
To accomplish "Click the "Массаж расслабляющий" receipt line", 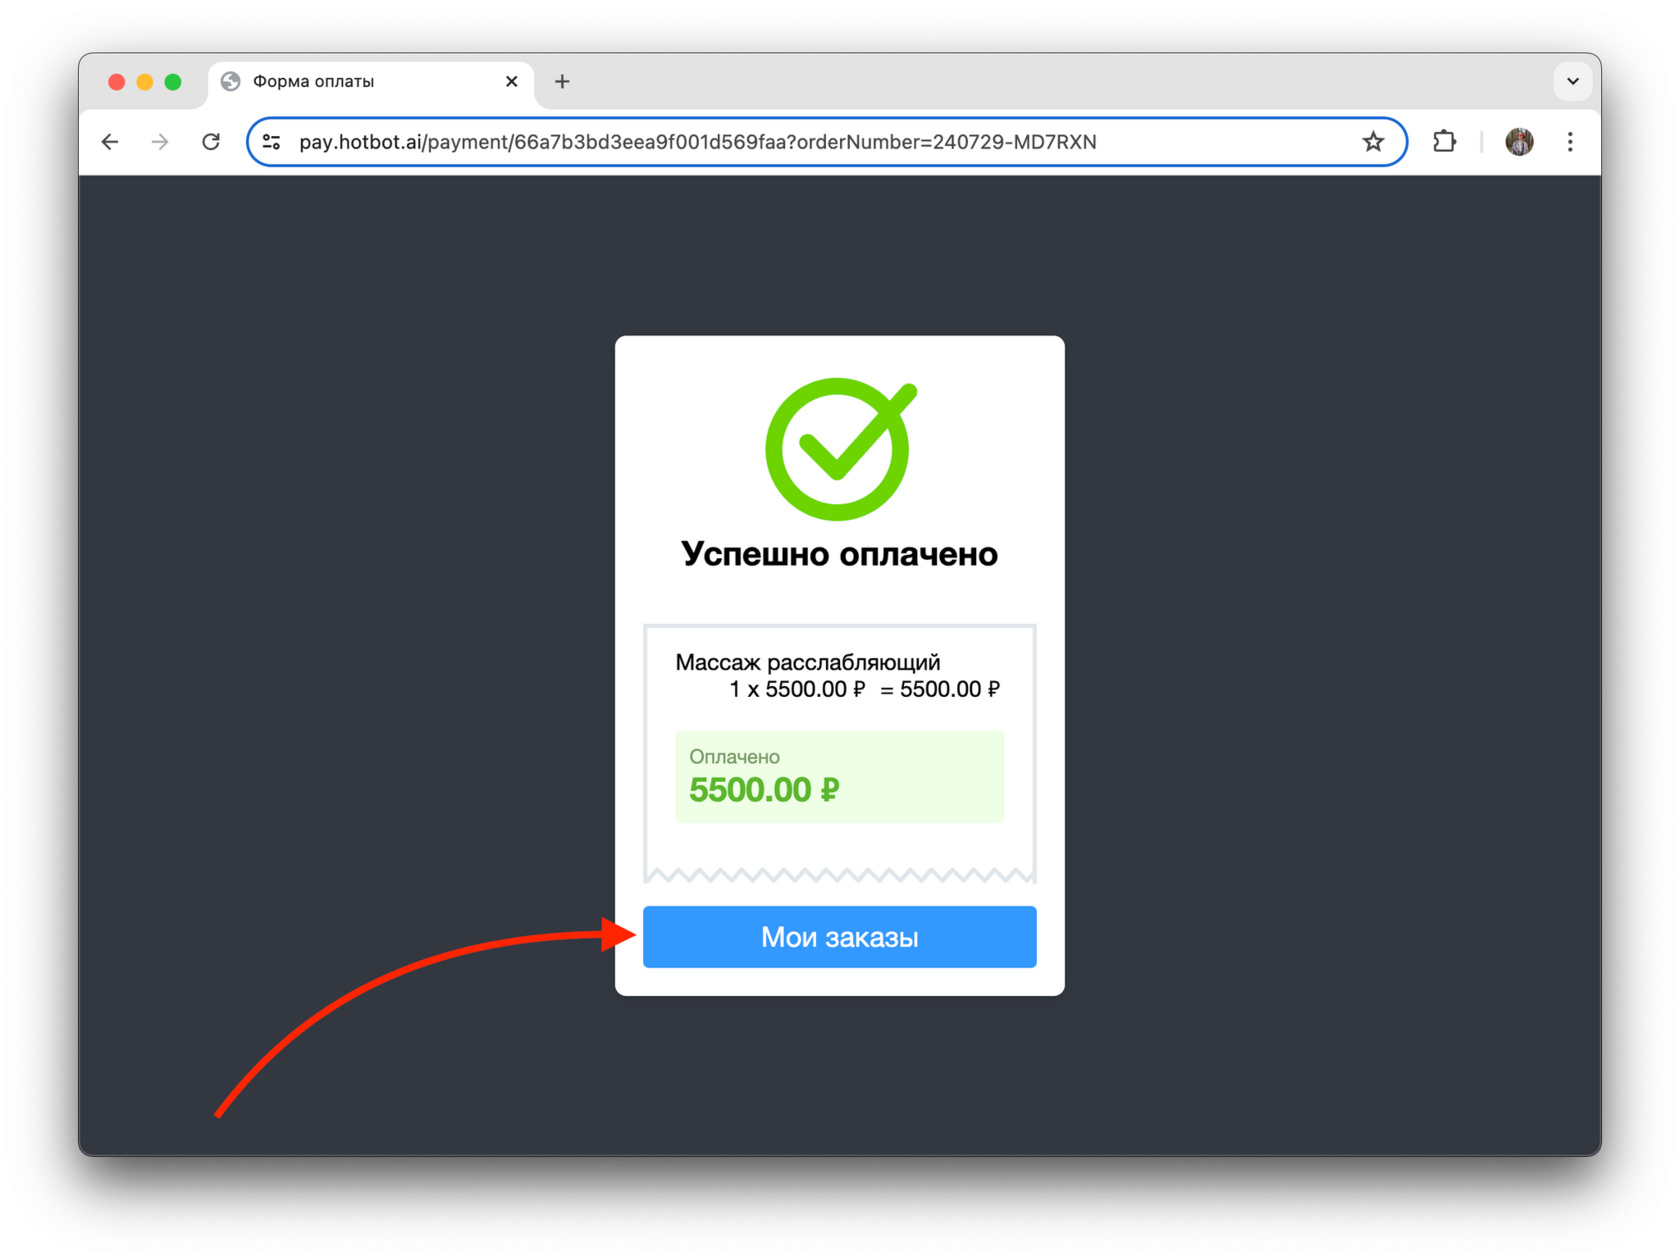I will click(808, 662).
